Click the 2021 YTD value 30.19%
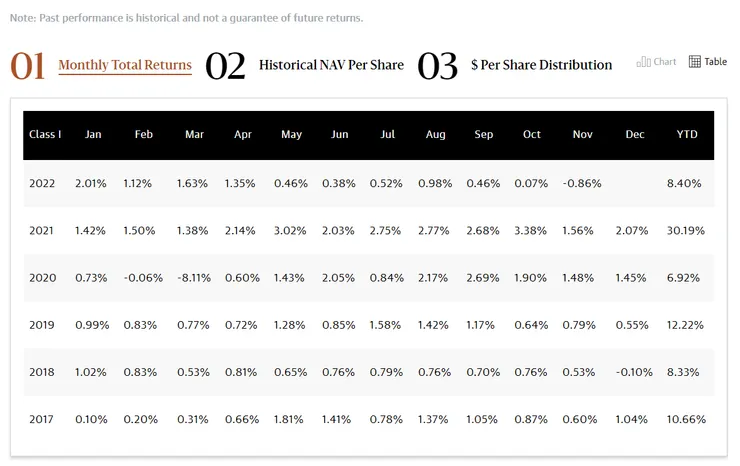This screenshot has height=466, width=740. pyautogui.click(x=687, y=231)
